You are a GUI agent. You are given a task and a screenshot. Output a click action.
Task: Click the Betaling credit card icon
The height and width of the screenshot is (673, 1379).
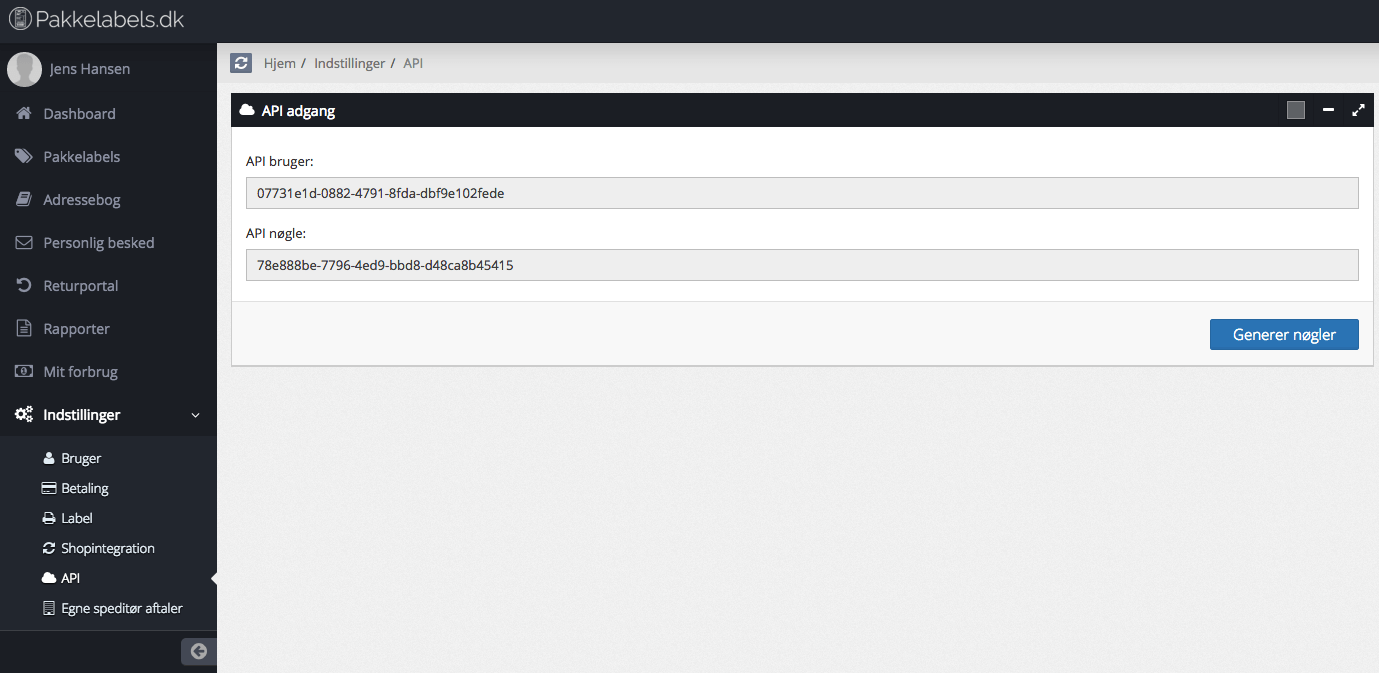(49, 488)
